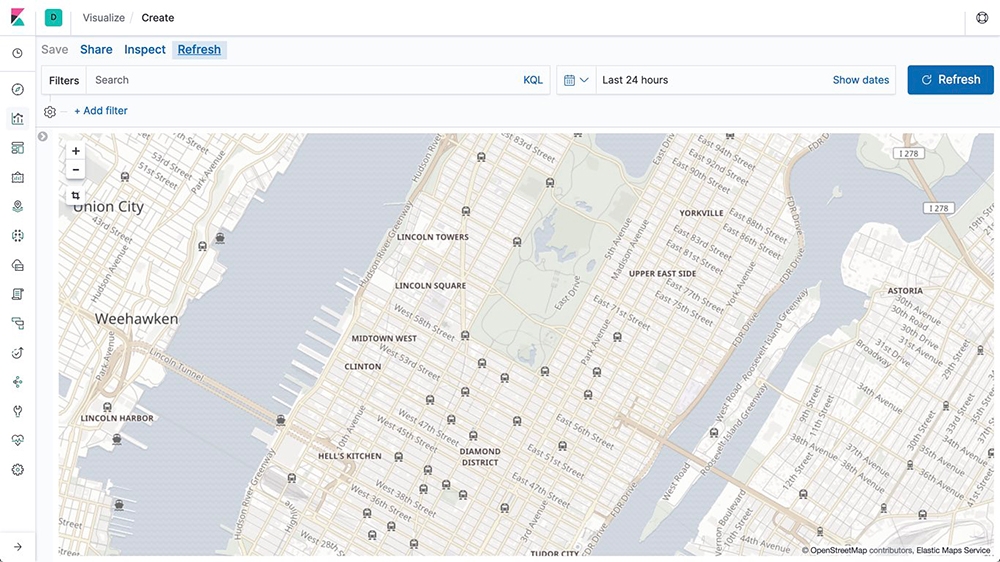Click the LINCOLN TOWERS map label
1000x562 pixels.
(x=433, y=237)
